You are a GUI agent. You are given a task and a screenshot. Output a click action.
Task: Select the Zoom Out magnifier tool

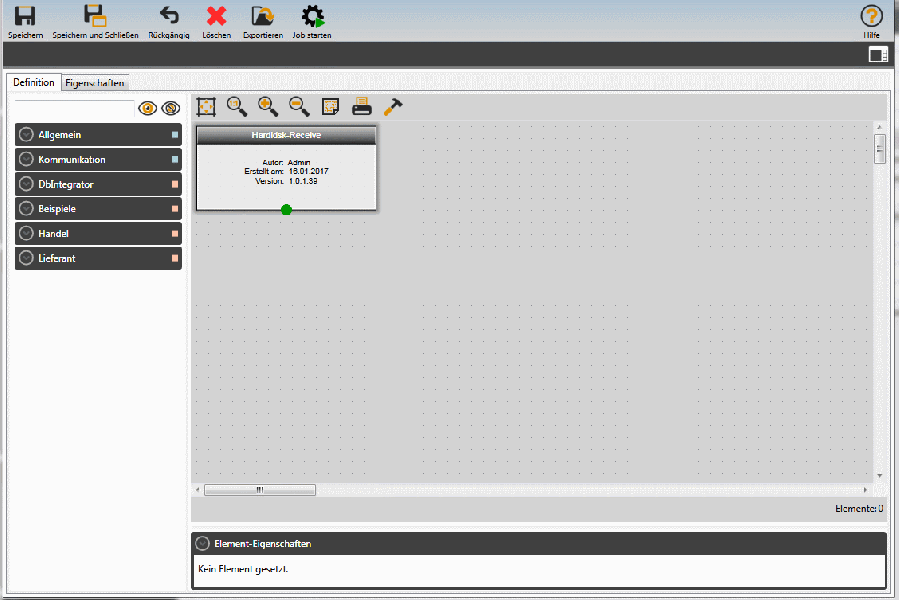[x=297, y=107]
